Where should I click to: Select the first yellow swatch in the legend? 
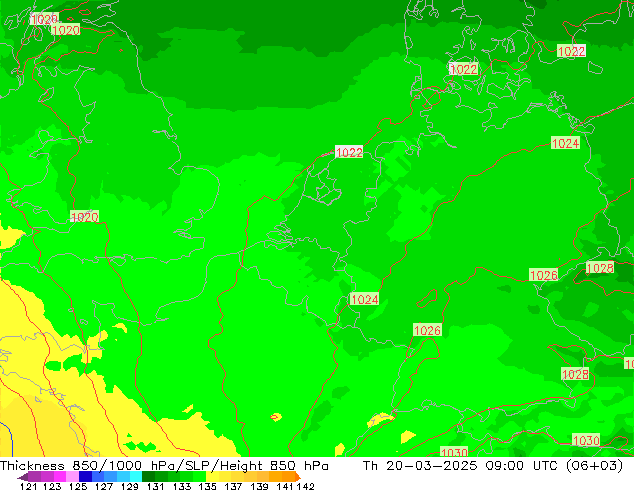[x=212, y=476]
